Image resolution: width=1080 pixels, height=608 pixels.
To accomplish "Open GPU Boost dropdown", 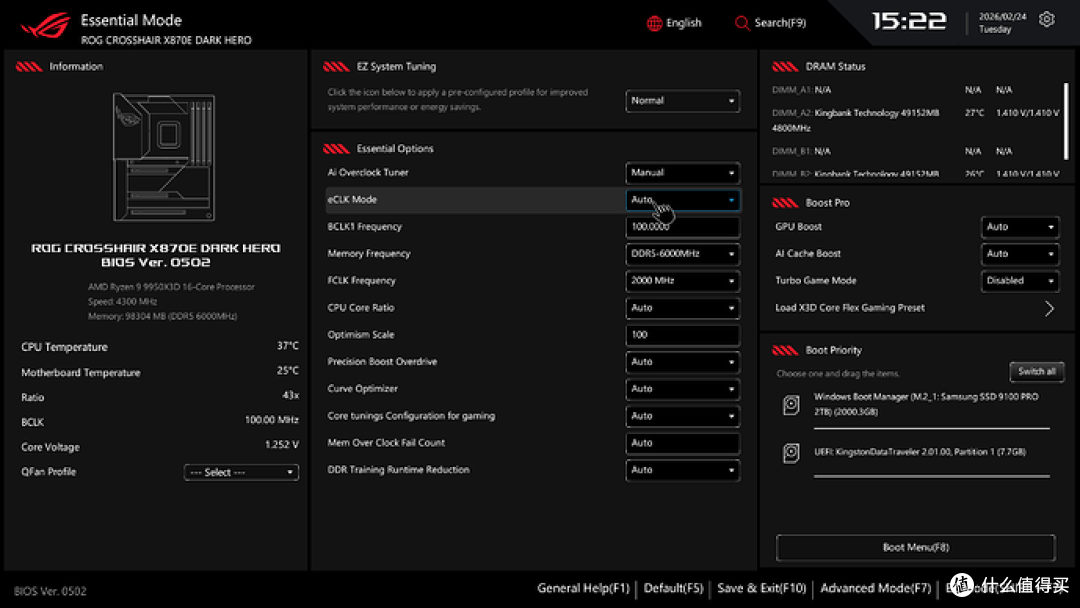I will click(1020, 227).
